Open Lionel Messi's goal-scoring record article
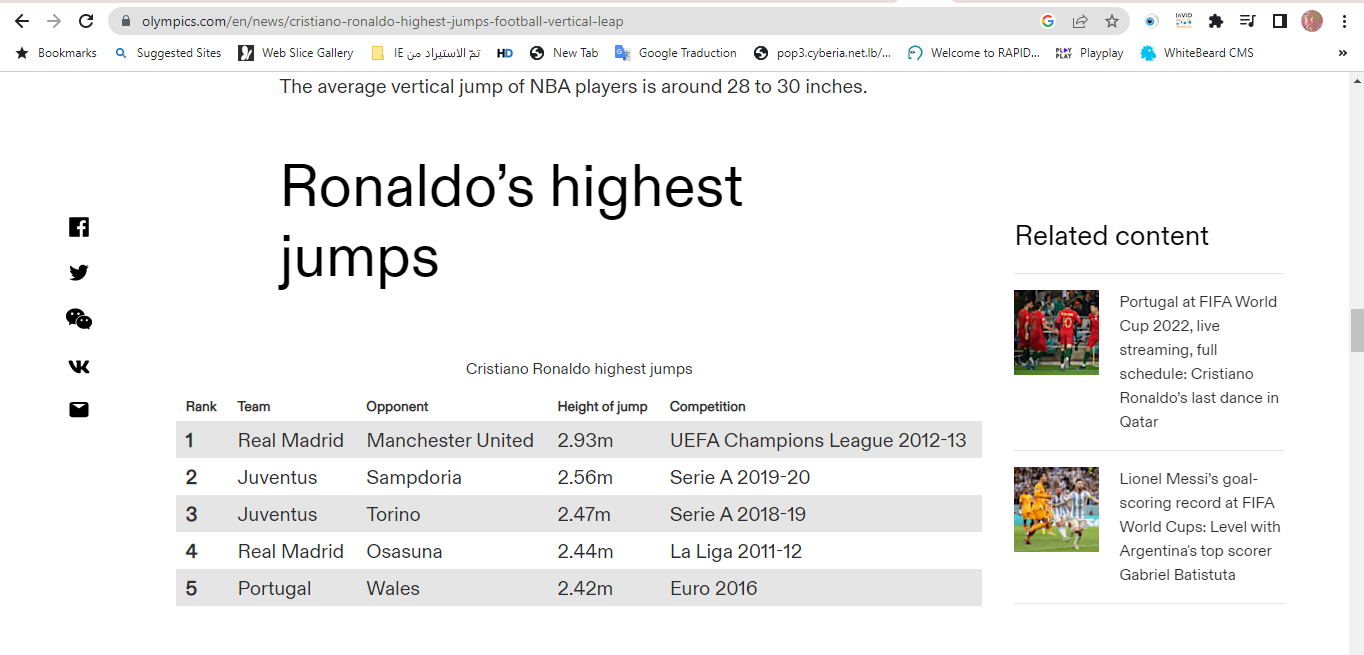This screenshot has height=655, width=1364. tap(1199, 526)
